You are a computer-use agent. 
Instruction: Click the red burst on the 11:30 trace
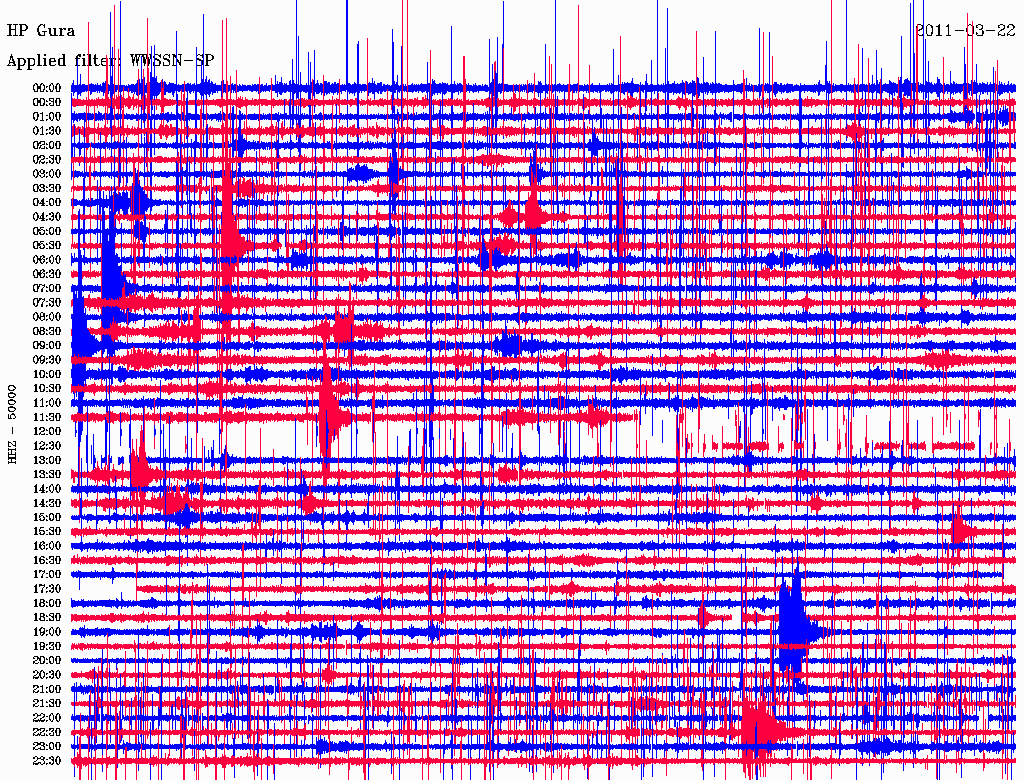pos(328,412)
